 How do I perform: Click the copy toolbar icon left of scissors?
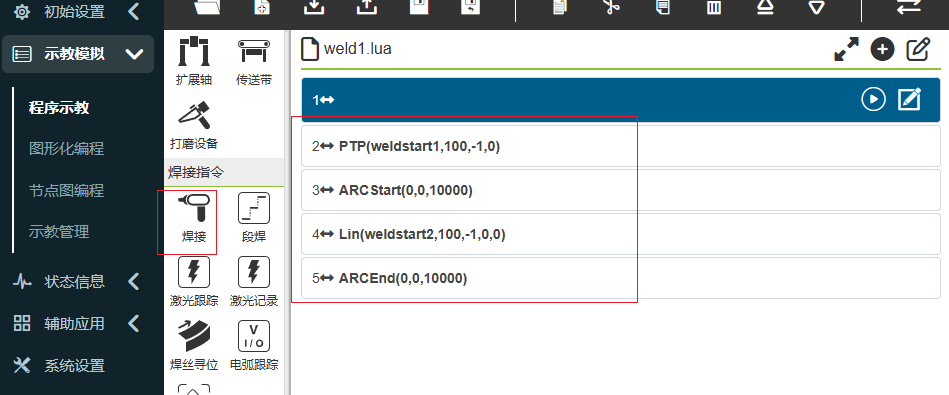559,6
